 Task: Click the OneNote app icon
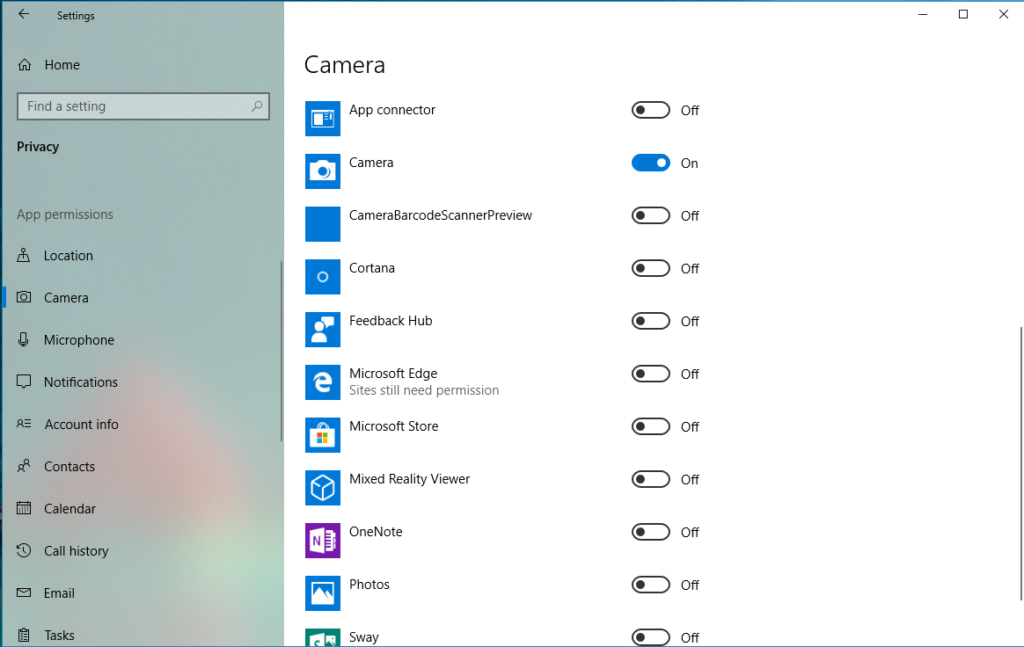pos(322,540)
